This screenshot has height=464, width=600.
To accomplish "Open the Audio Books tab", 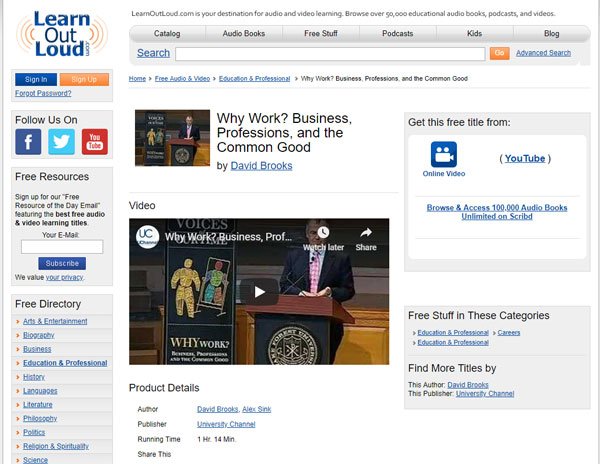I will [x=244, y=34].
